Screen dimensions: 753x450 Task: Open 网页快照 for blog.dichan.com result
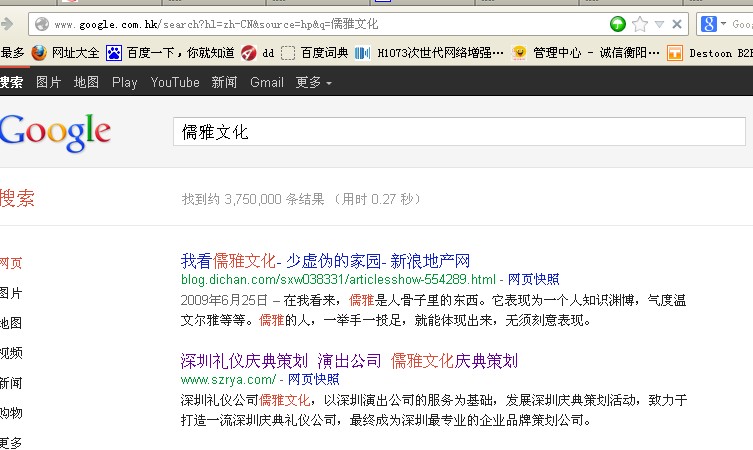tap(534, 279)
